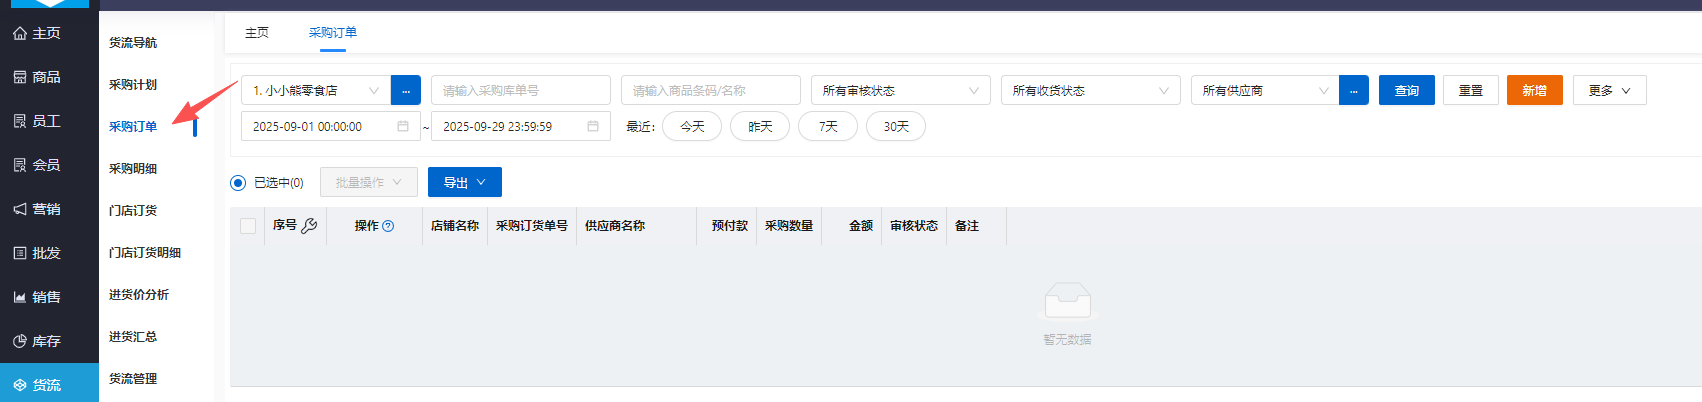Open the 销售 sales chart icon
This screenshot has height=402, width=1702.
click(20, 298)
